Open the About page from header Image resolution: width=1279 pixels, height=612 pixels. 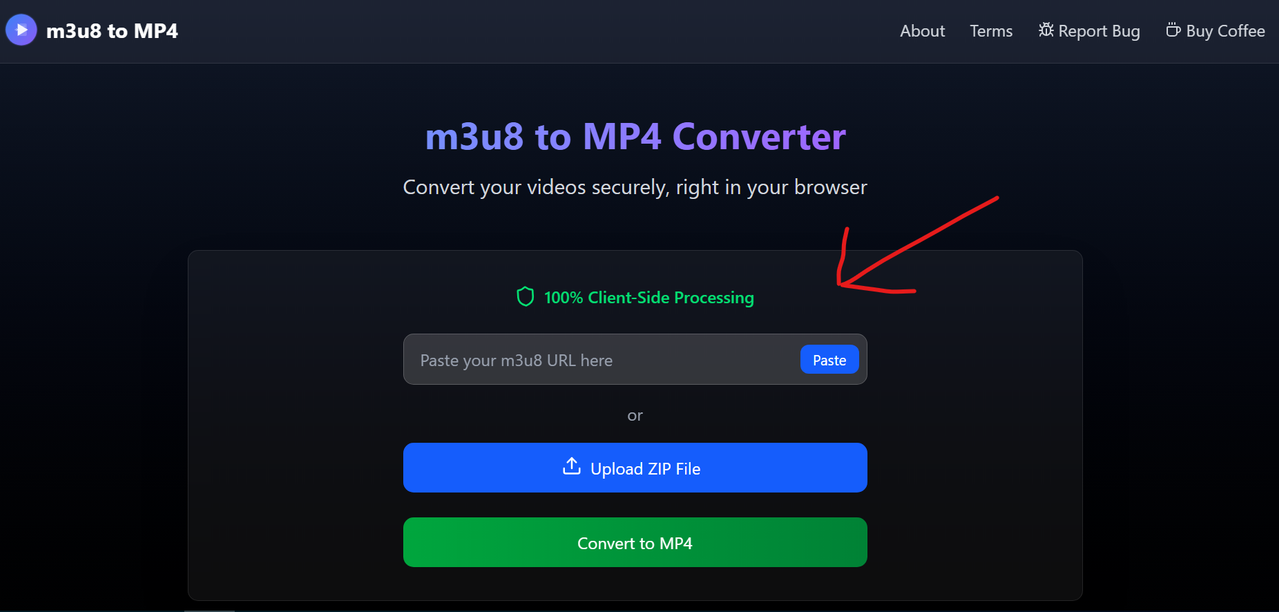[x=922, y=31]
